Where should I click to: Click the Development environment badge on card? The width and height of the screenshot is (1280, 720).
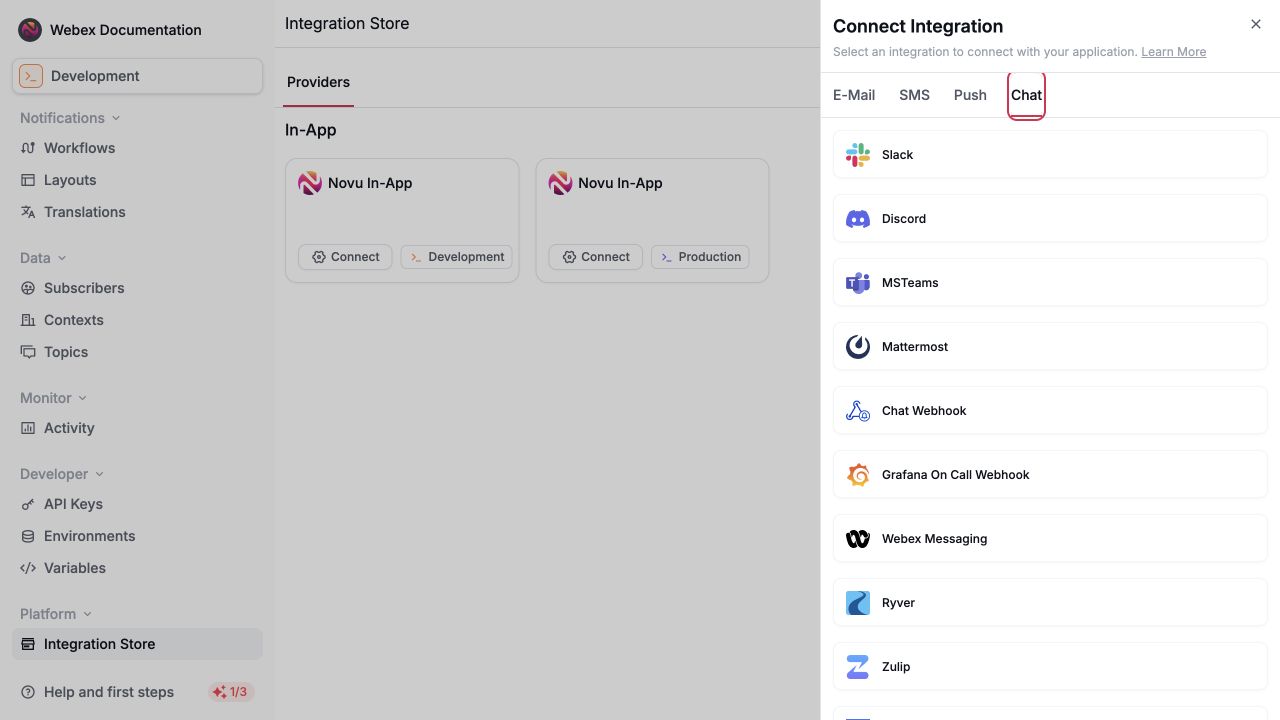(x=457, y=257)
